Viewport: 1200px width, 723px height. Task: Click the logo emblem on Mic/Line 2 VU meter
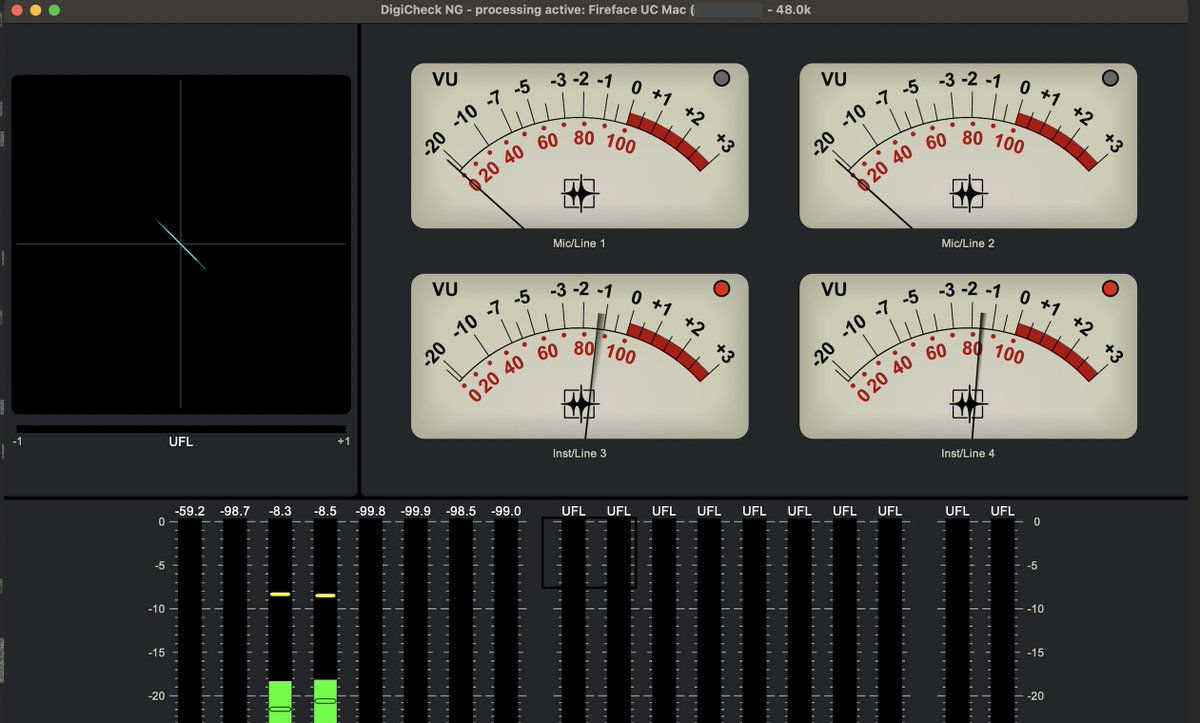pos(967,194)
